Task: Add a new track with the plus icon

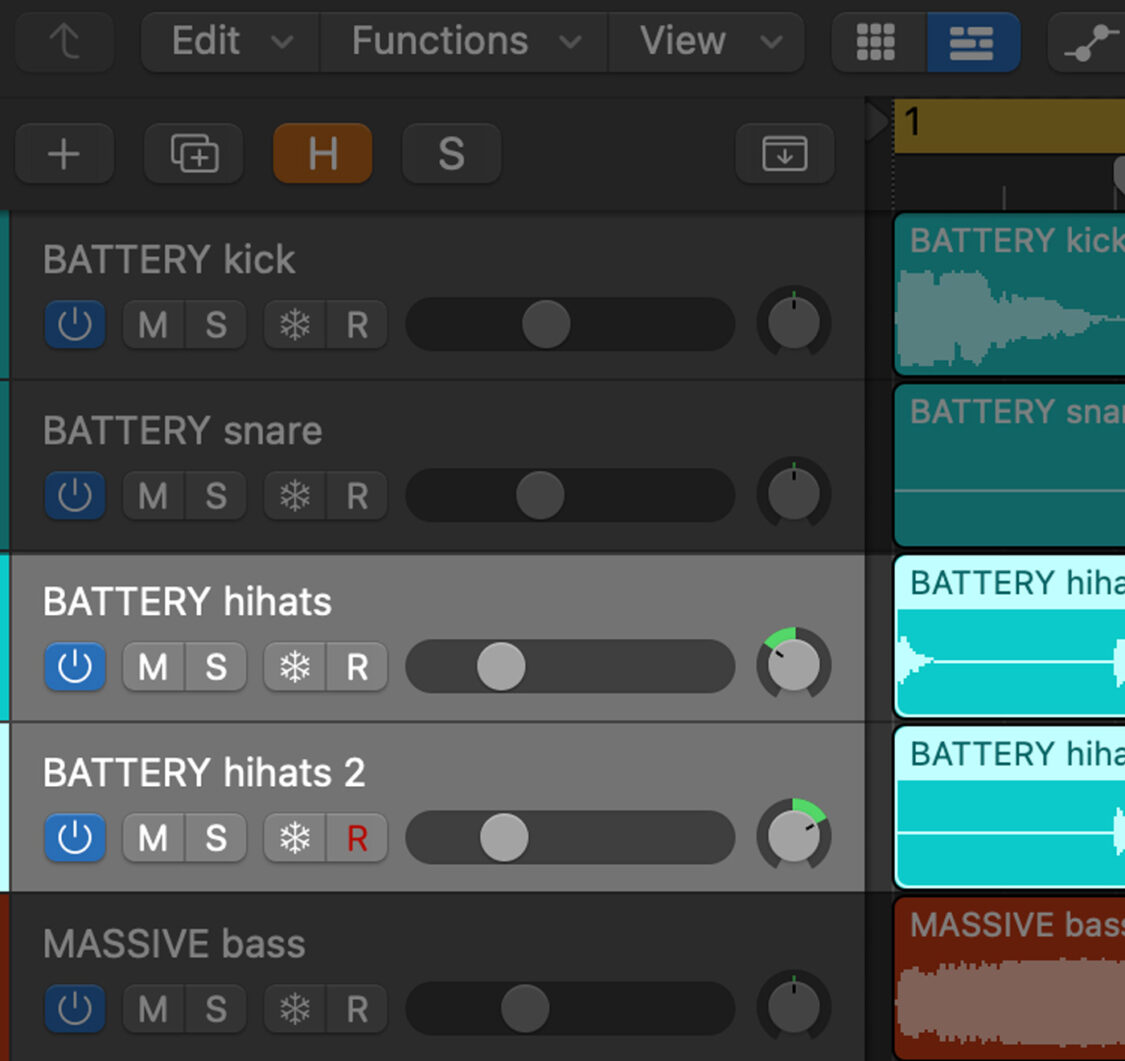Action: tap(64, 154)
